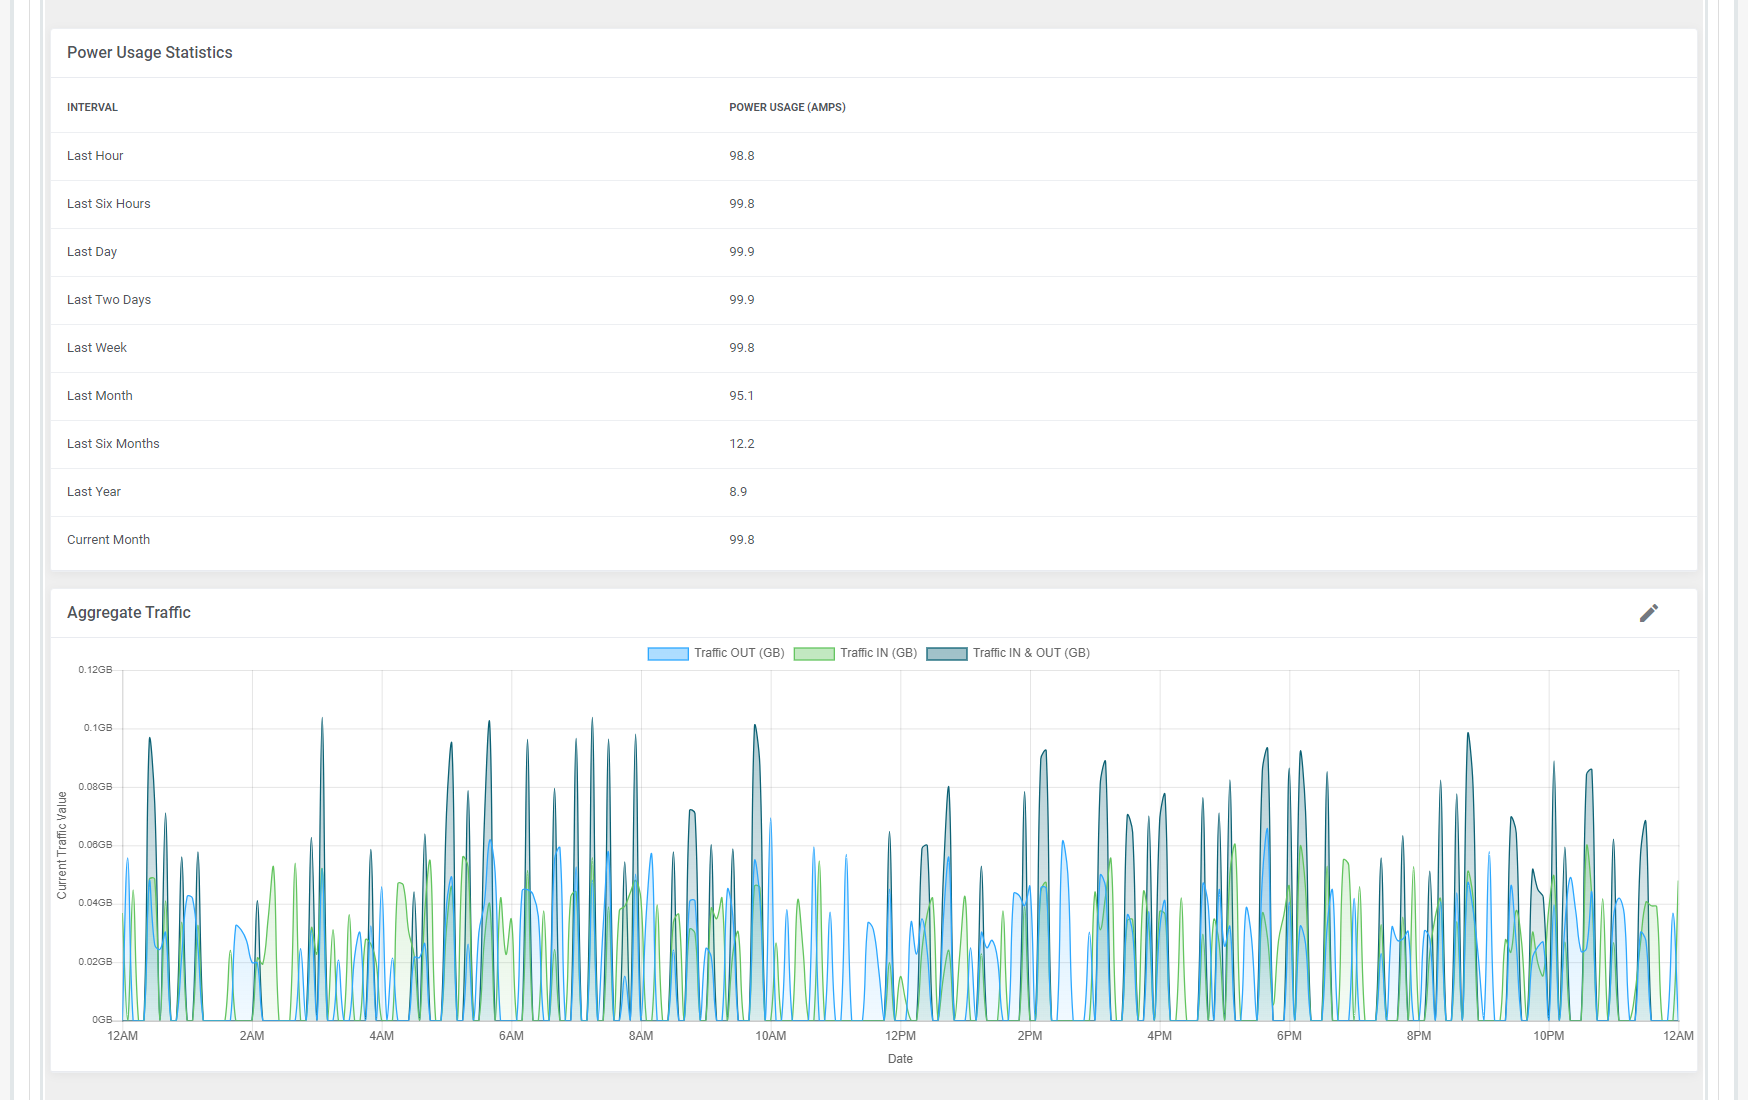Image resolution: width=1748 pixels, height=1100 pixels.
Task: Click the Last Week interval label
Action: (97, 348)
